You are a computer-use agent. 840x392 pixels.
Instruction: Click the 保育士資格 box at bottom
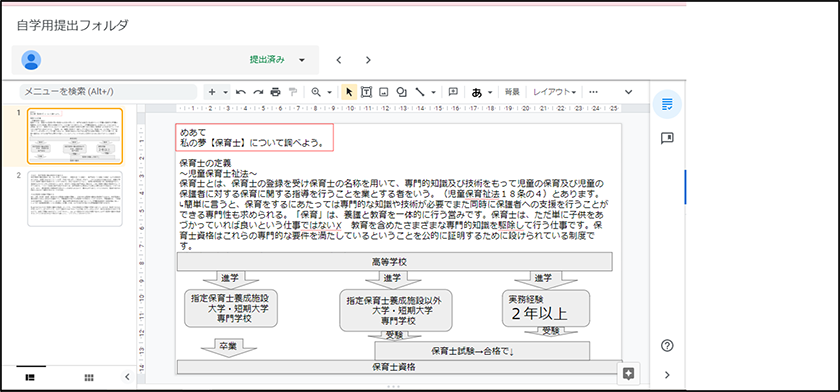(x=399, y=367)
